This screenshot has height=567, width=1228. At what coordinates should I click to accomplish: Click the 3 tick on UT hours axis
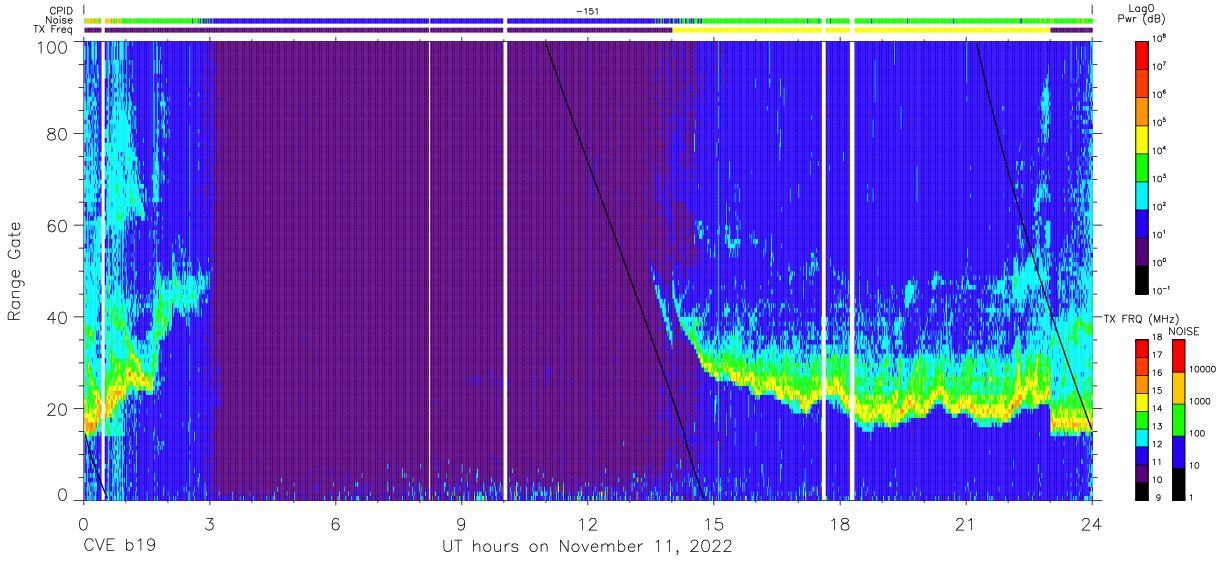[209, 522]
